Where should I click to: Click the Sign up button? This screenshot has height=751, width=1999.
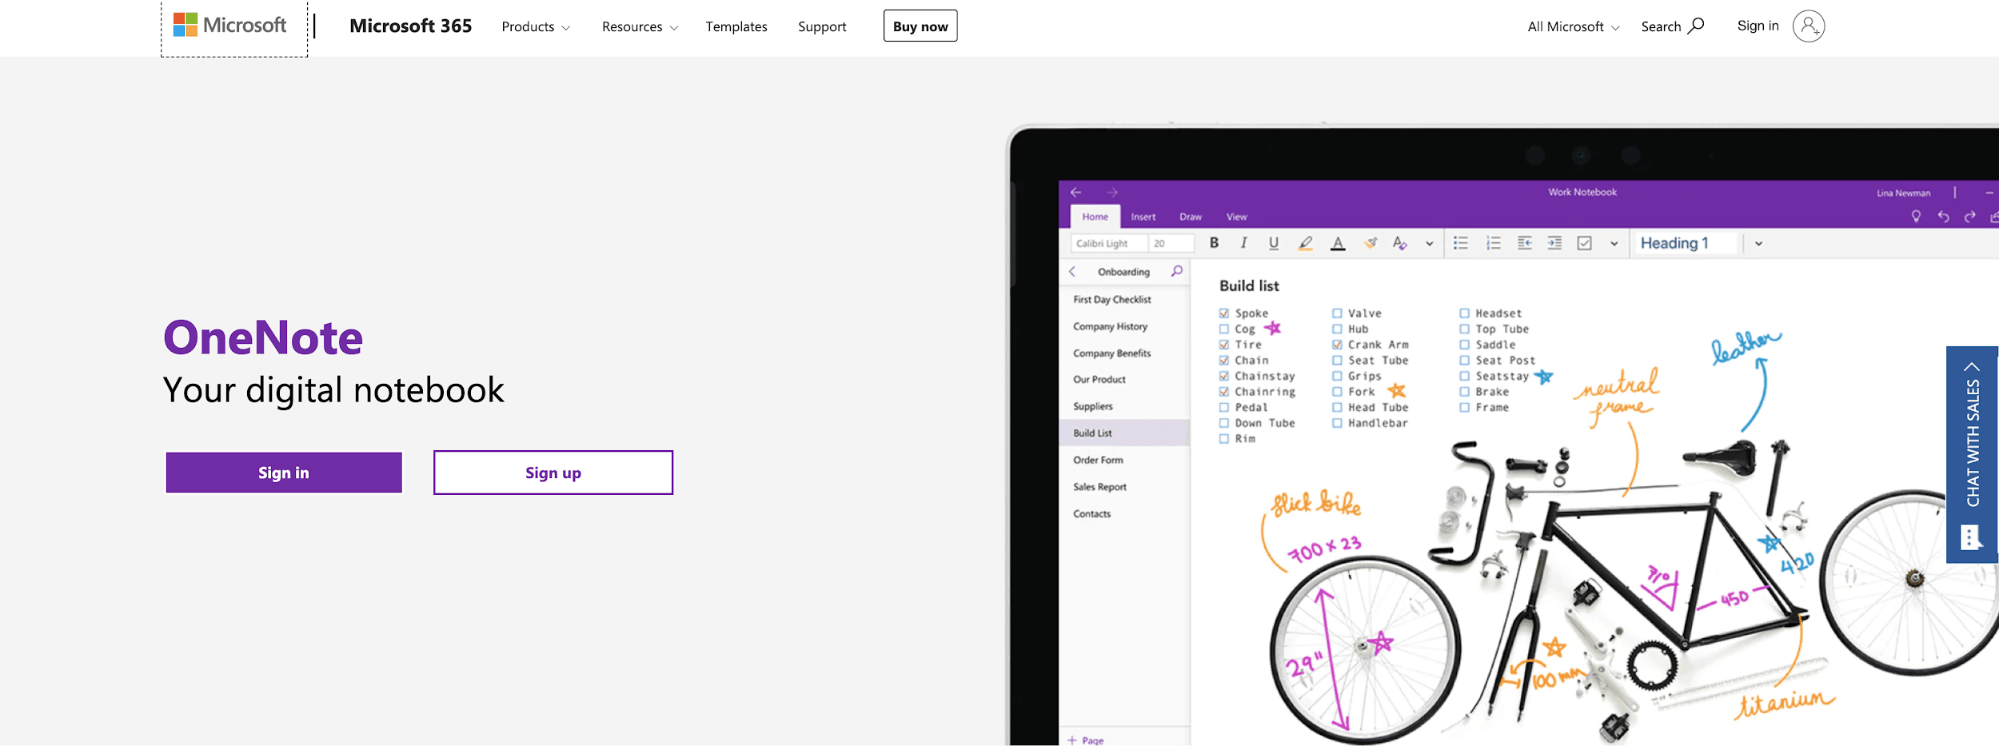coord(553,473)
